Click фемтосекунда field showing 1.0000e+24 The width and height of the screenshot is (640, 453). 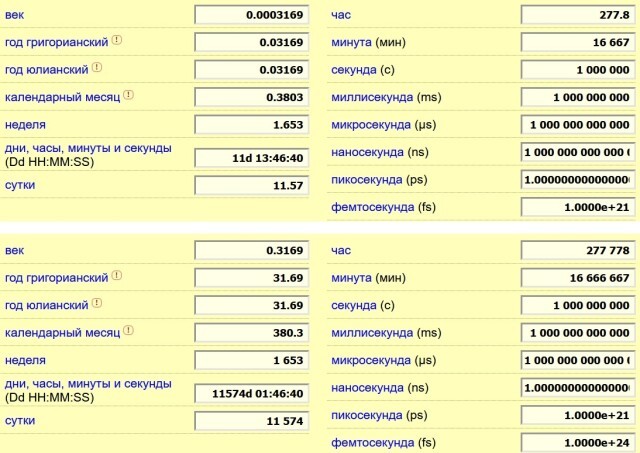click(578, 443)
